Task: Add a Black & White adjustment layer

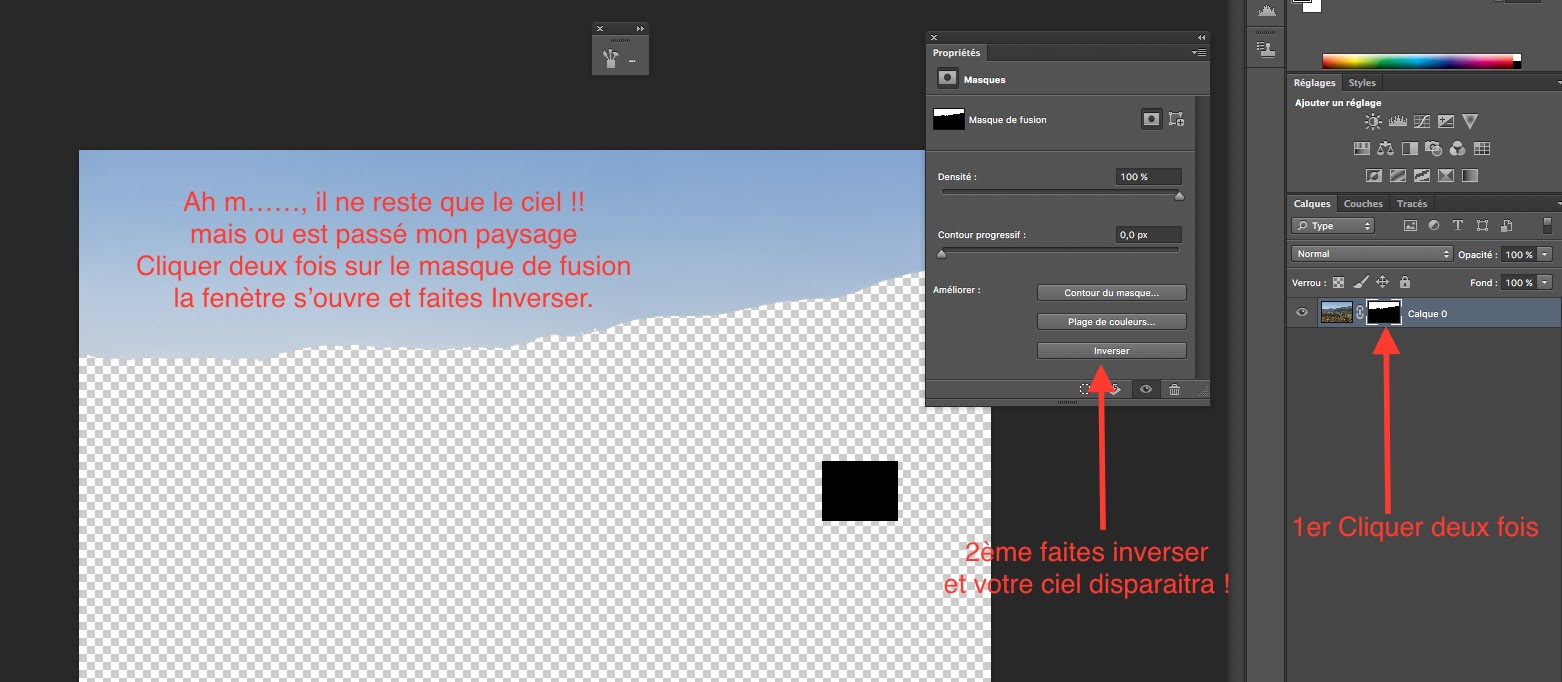Action: pyautogui.click(x=1409, y=149)
